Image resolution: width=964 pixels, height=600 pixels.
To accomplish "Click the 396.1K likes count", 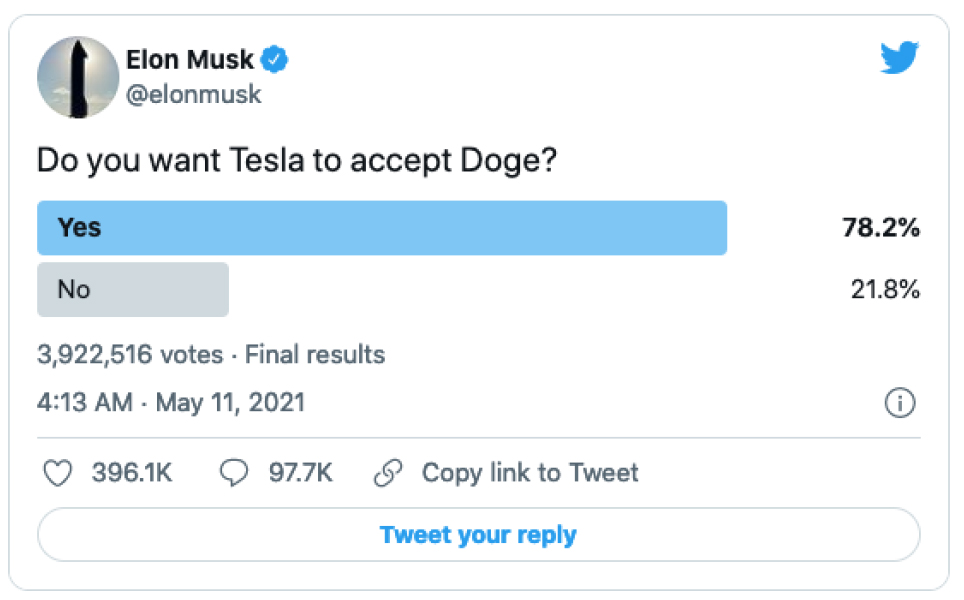I will tap(132, 473).
